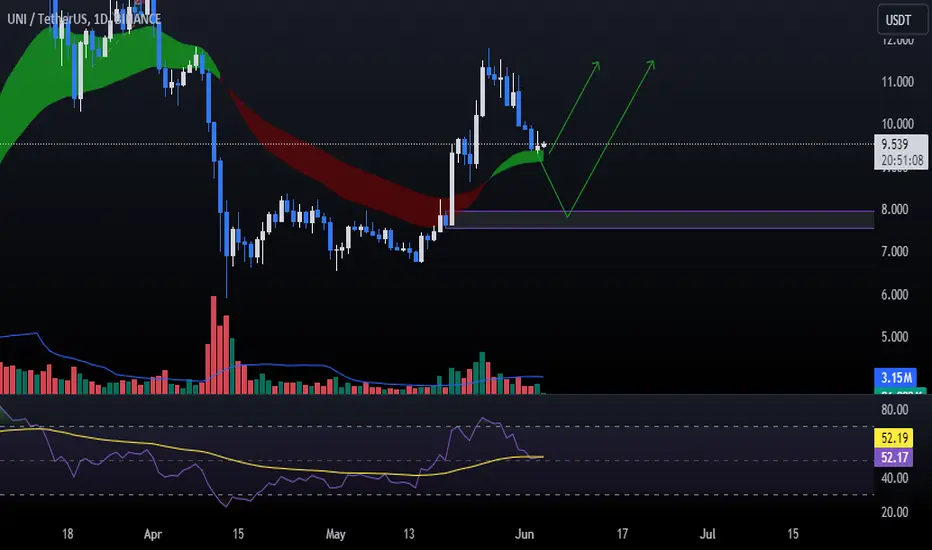Click the Jun label on time axis

[524, 534]
